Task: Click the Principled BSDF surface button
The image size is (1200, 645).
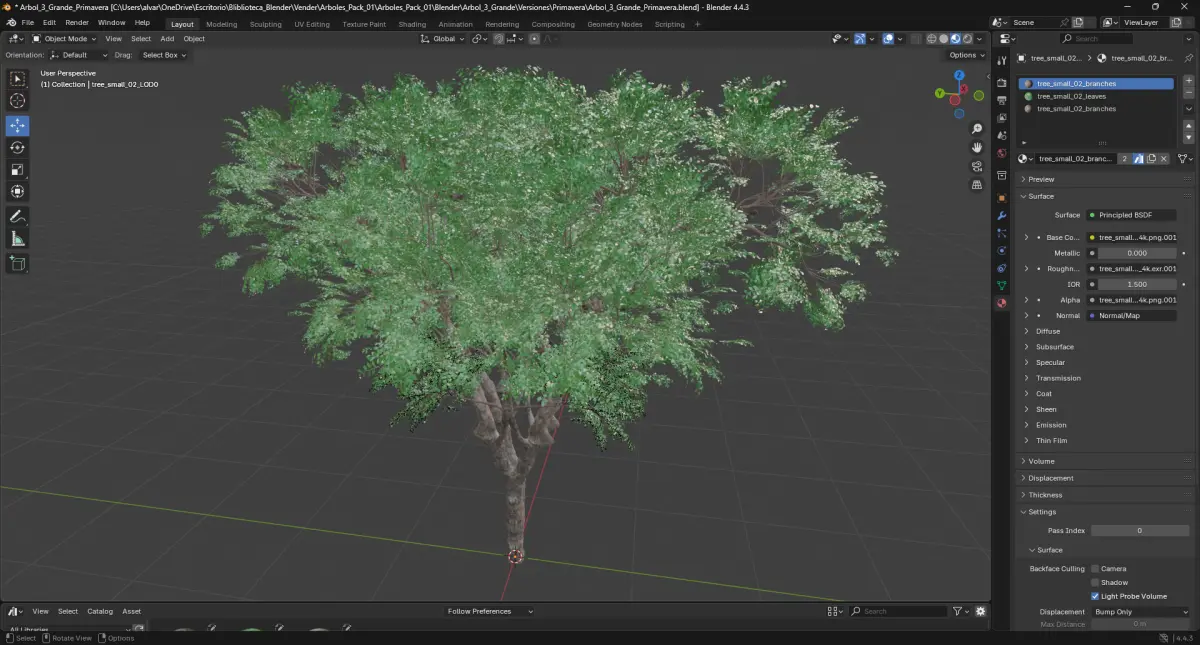Action: 1130,215
